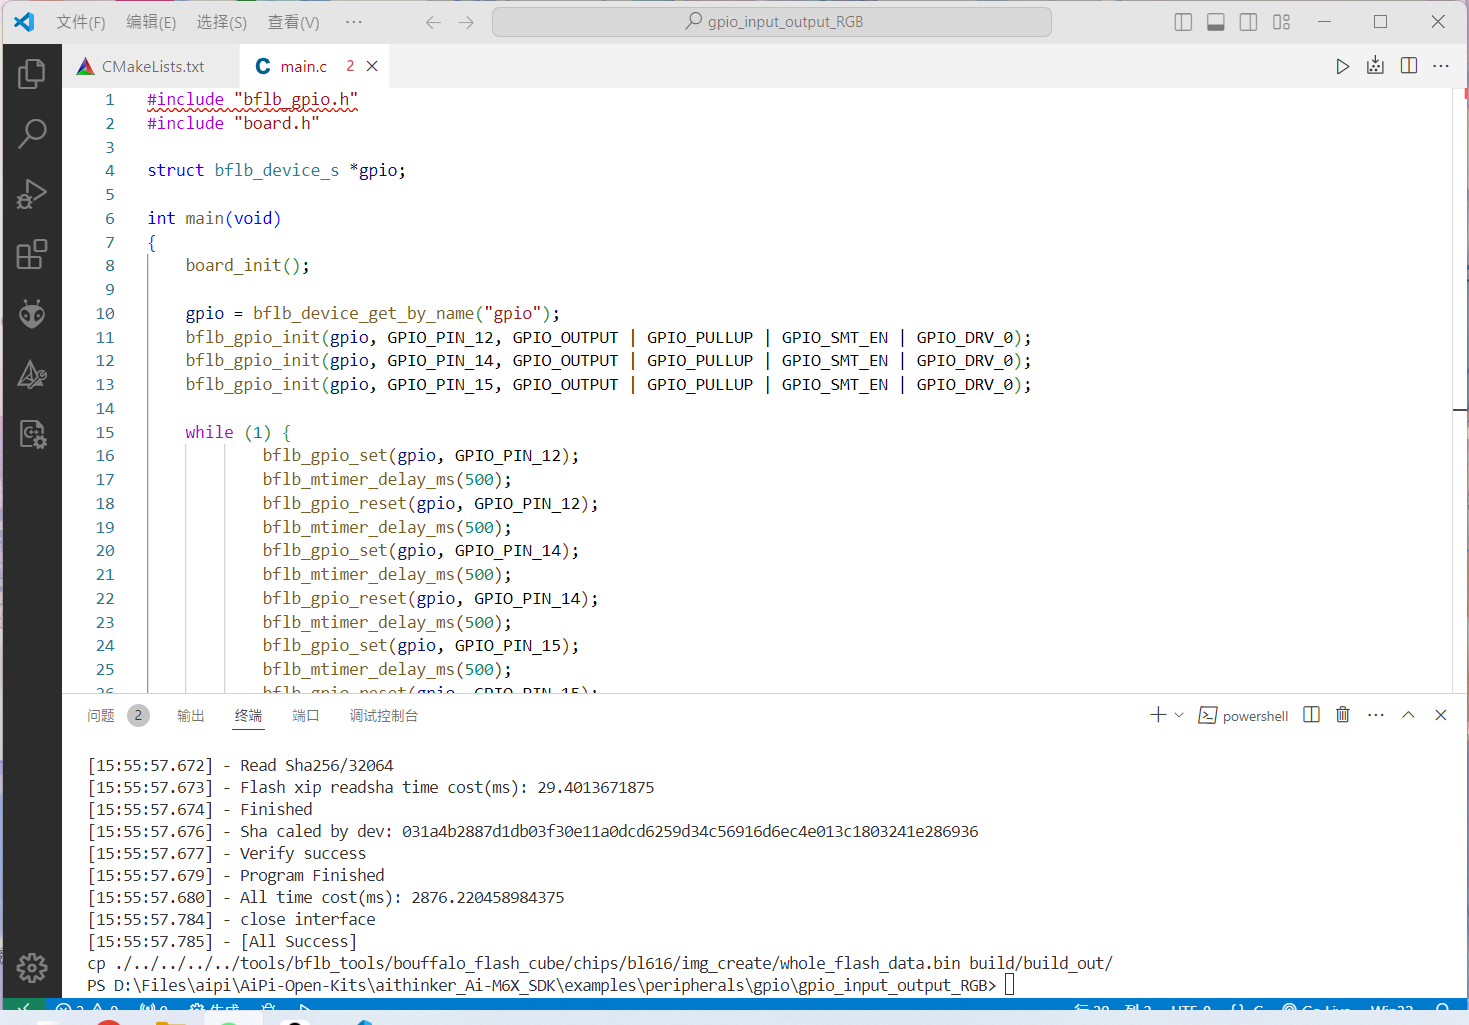
Task: Click the problems count badge 2
Action: [139, 716]
